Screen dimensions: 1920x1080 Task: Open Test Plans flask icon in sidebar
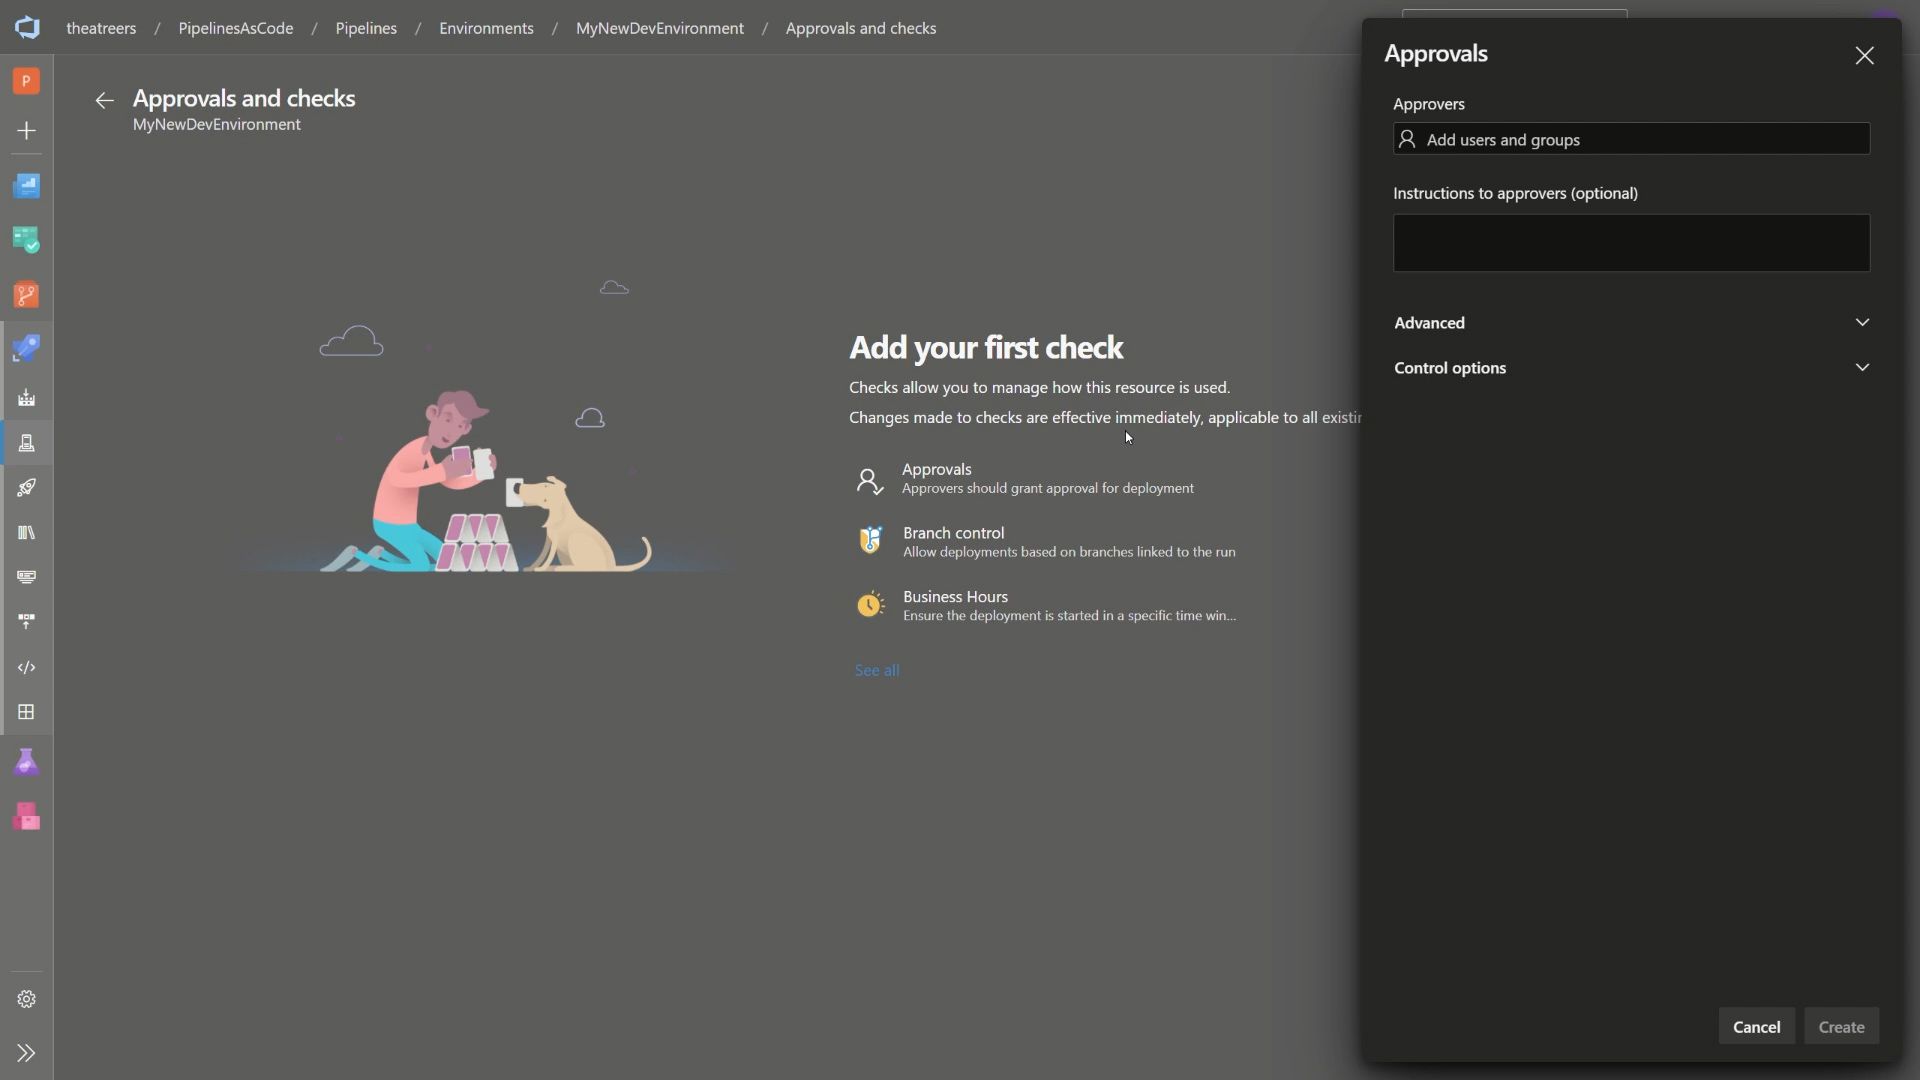pyautogui.click(x=27, y=762)
